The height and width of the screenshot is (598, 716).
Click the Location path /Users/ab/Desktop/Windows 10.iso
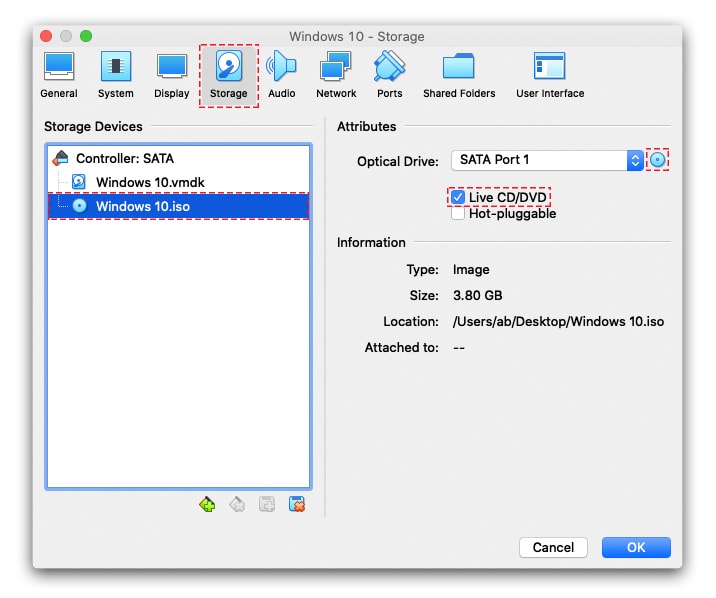[x=558, y=321]
